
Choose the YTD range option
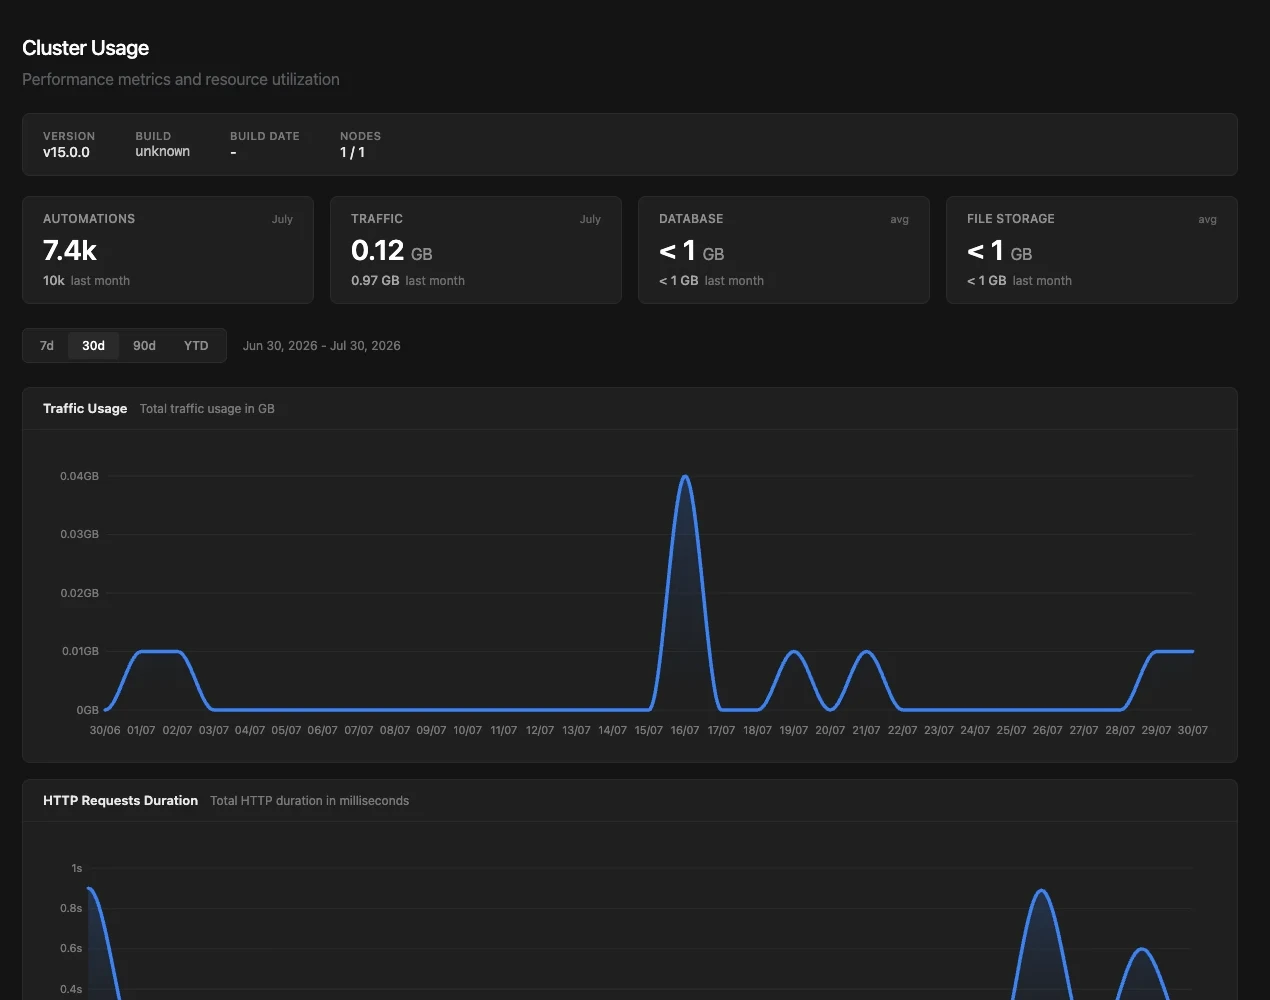coord(196,346)
